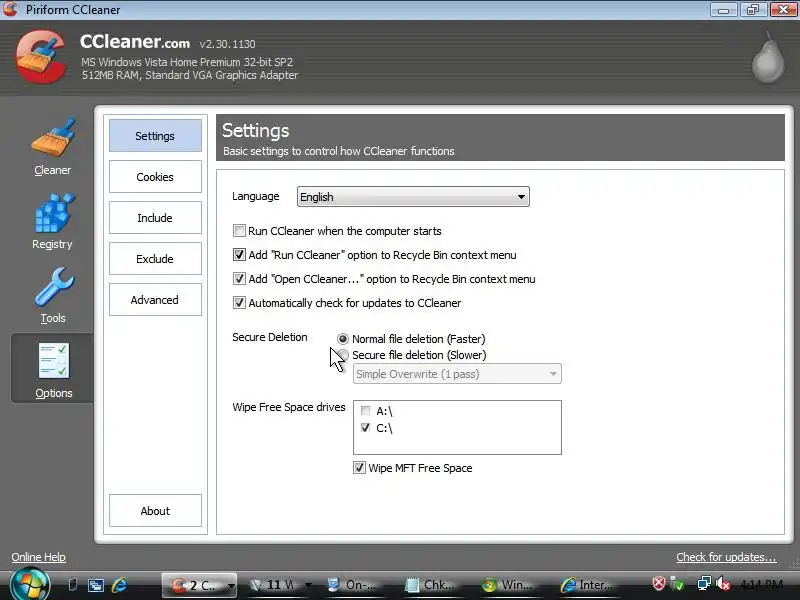Open the Tools section

[53, 295]
